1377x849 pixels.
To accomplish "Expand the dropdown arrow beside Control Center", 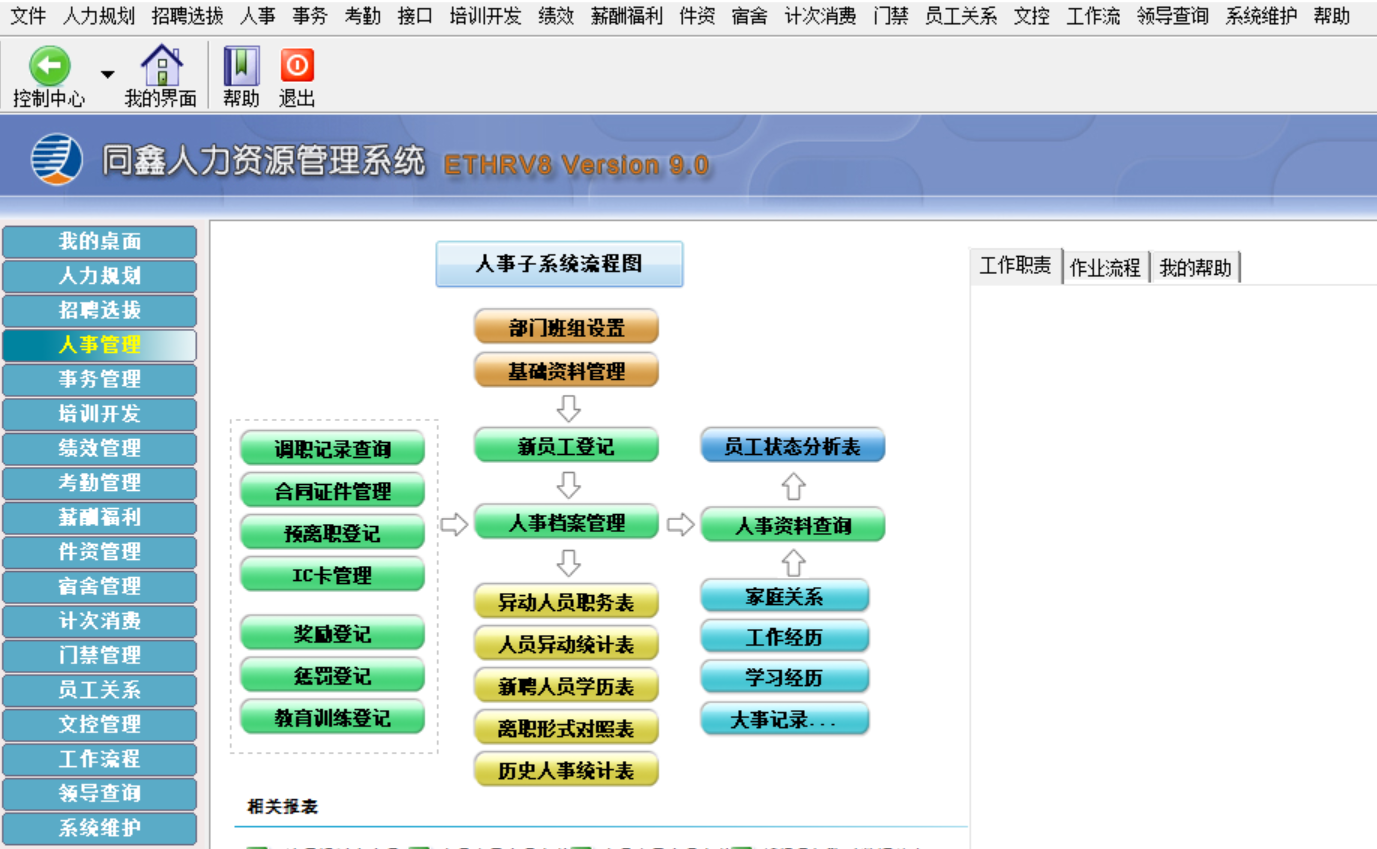I will point(107,75).
